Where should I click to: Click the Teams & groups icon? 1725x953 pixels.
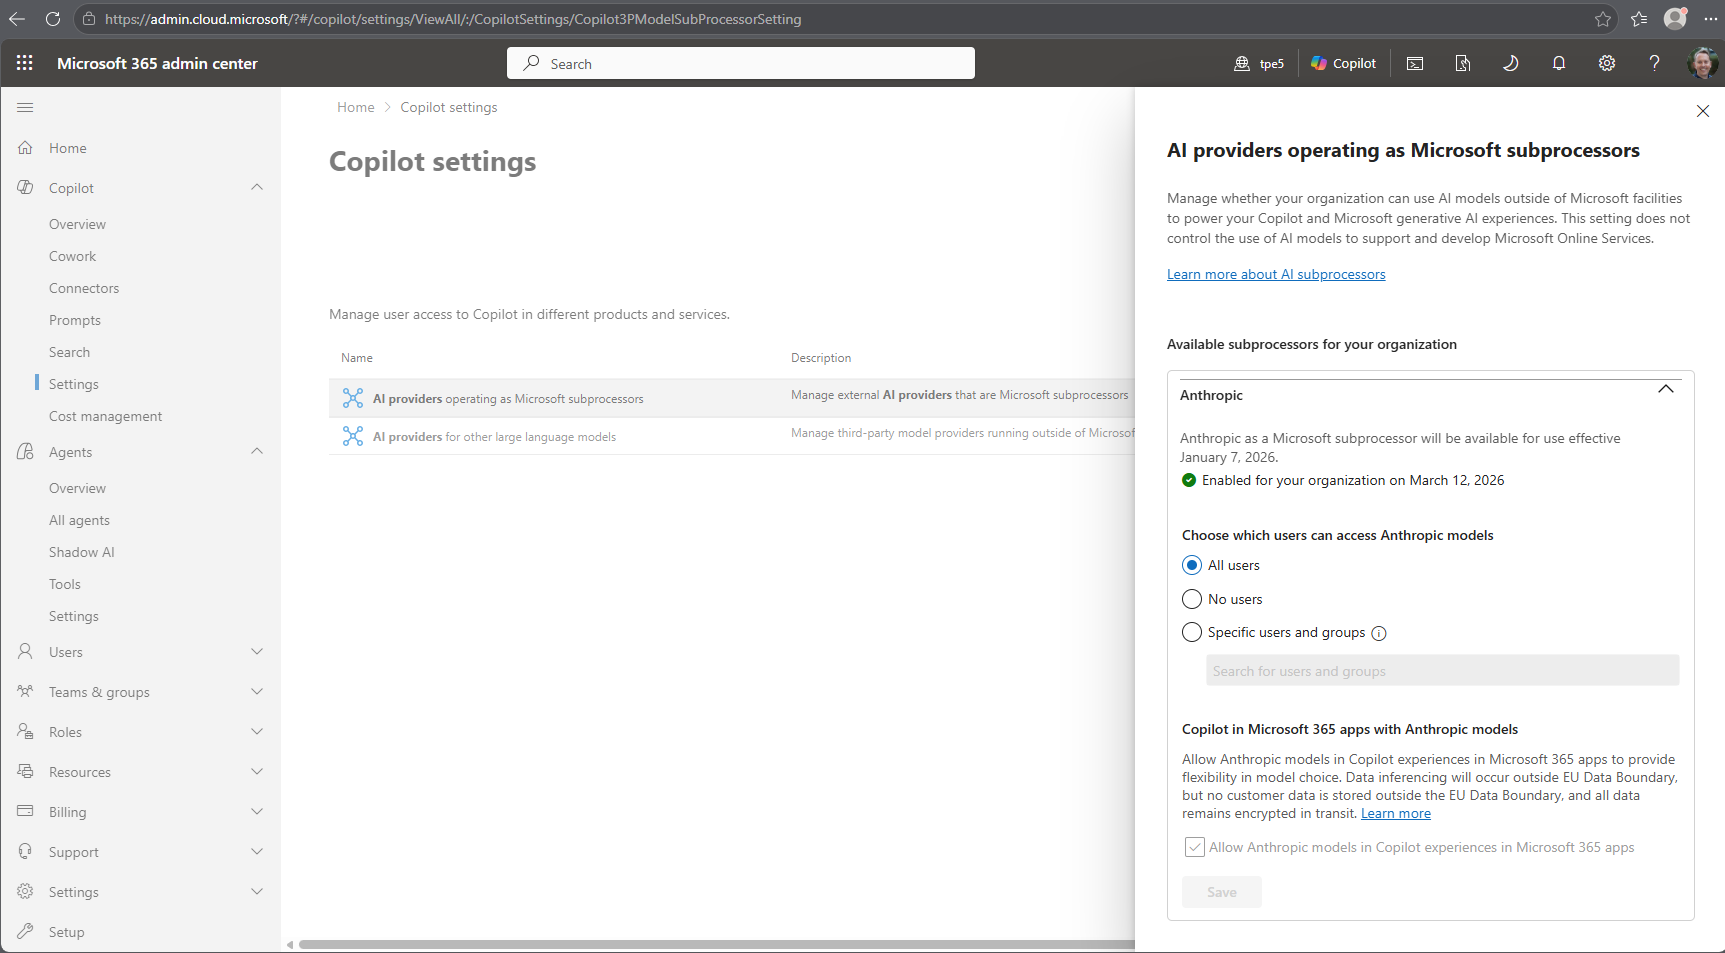25,692
